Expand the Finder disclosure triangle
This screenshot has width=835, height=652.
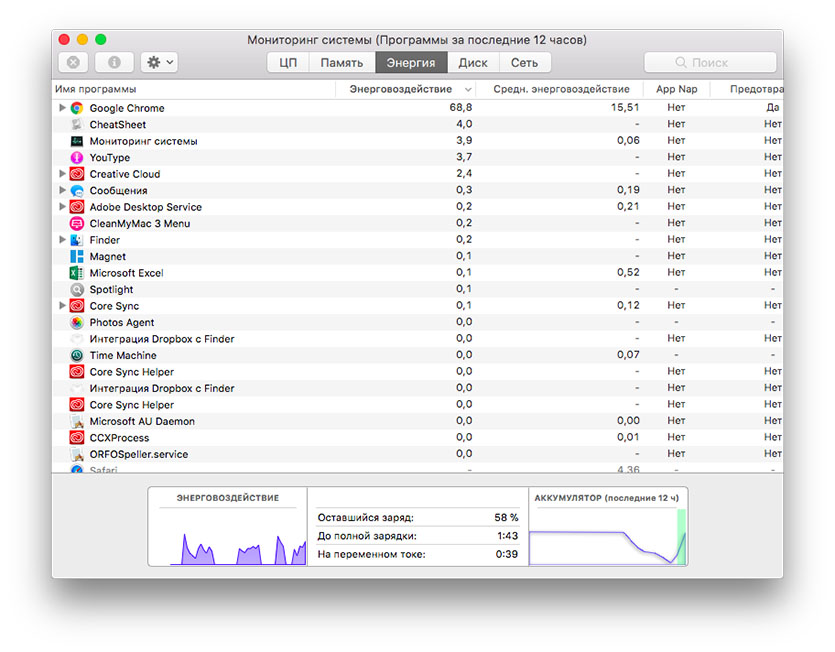pos(62,240)
